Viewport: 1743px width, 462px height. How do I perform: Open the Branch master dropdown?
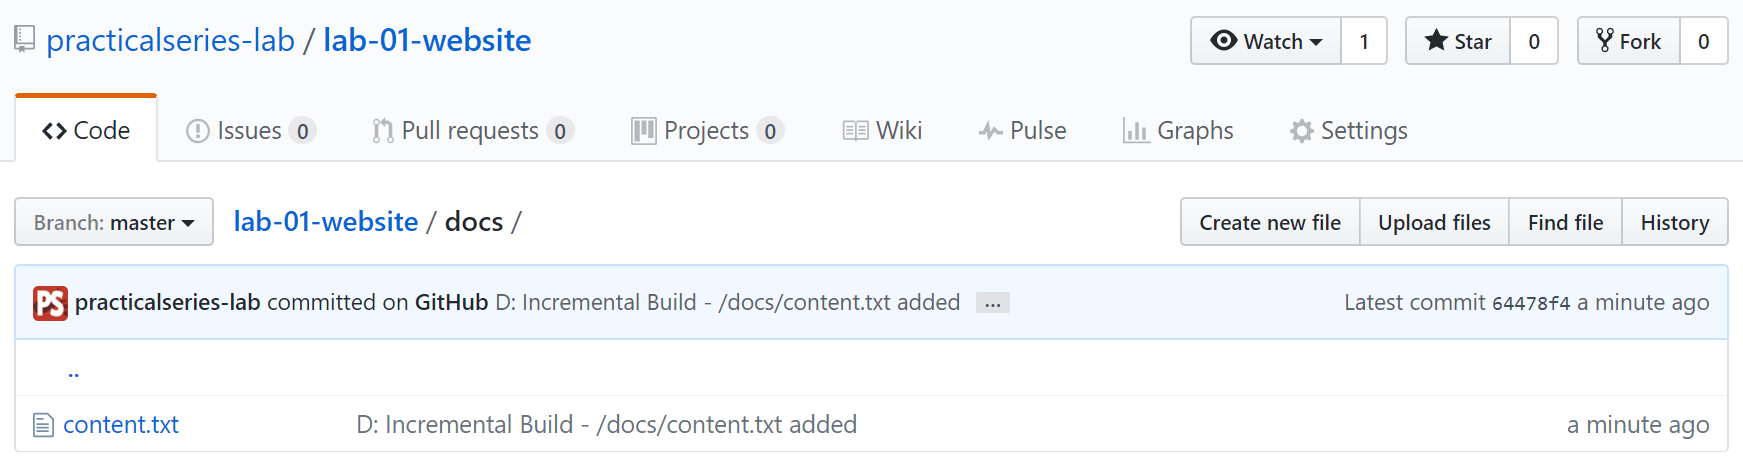(114, 222)
